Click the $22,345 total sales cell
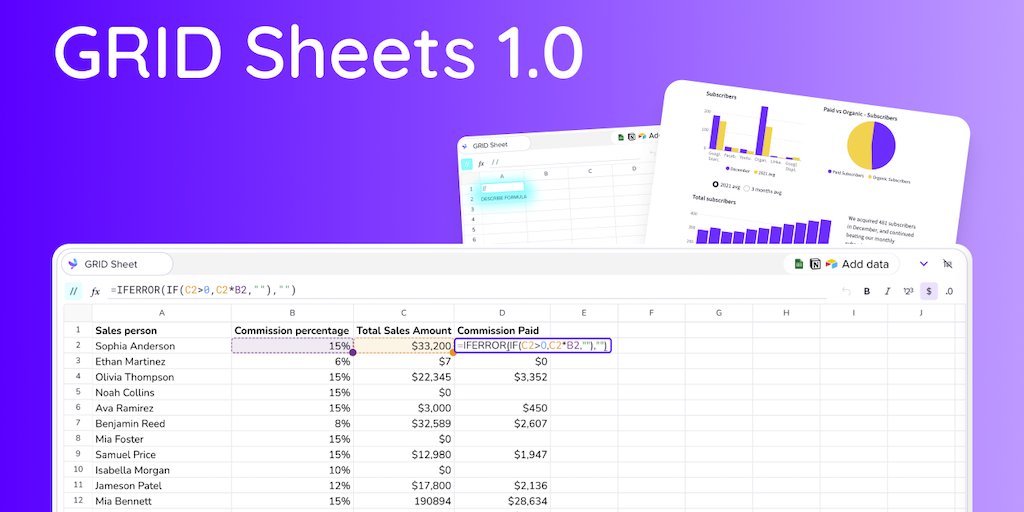1024x512 pixels. [404, 377]
